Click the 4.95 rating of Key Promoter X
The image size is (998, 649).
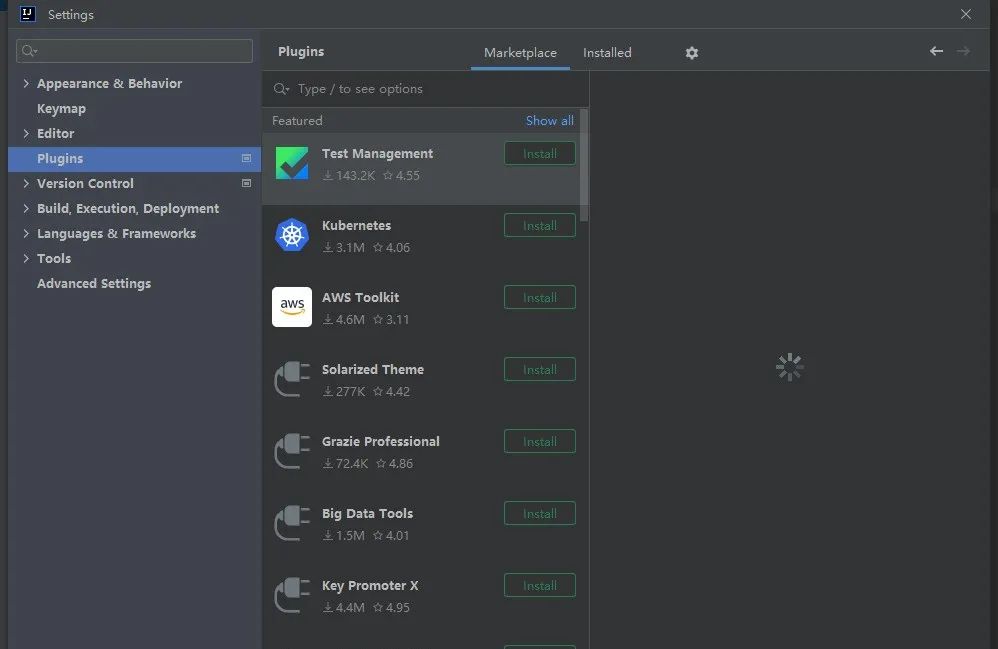[391, 608]
